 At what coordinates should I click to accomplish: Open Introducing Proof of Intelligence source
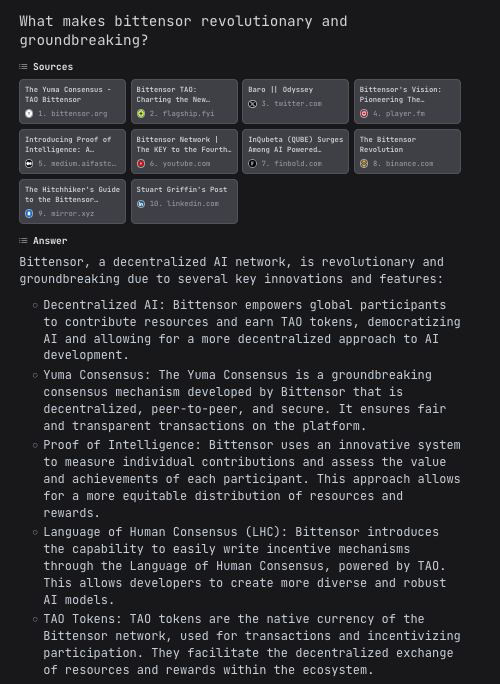pyautogui.click(x=72, y=151)
